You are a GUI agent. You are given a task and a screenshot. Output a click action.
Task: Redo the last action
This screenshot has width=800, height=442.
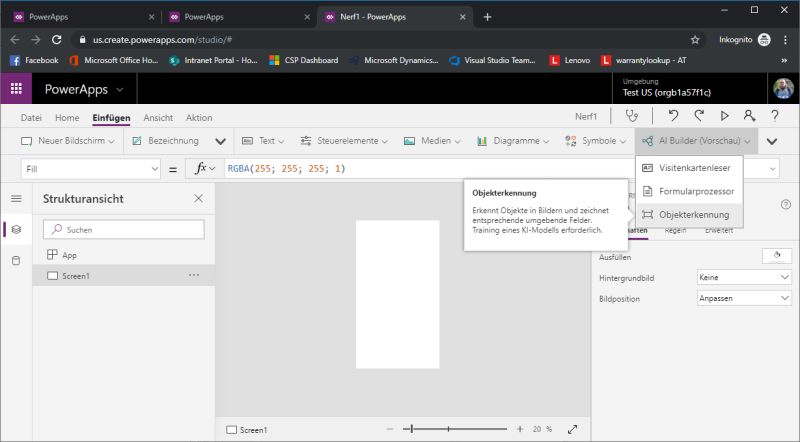(699, 116)
